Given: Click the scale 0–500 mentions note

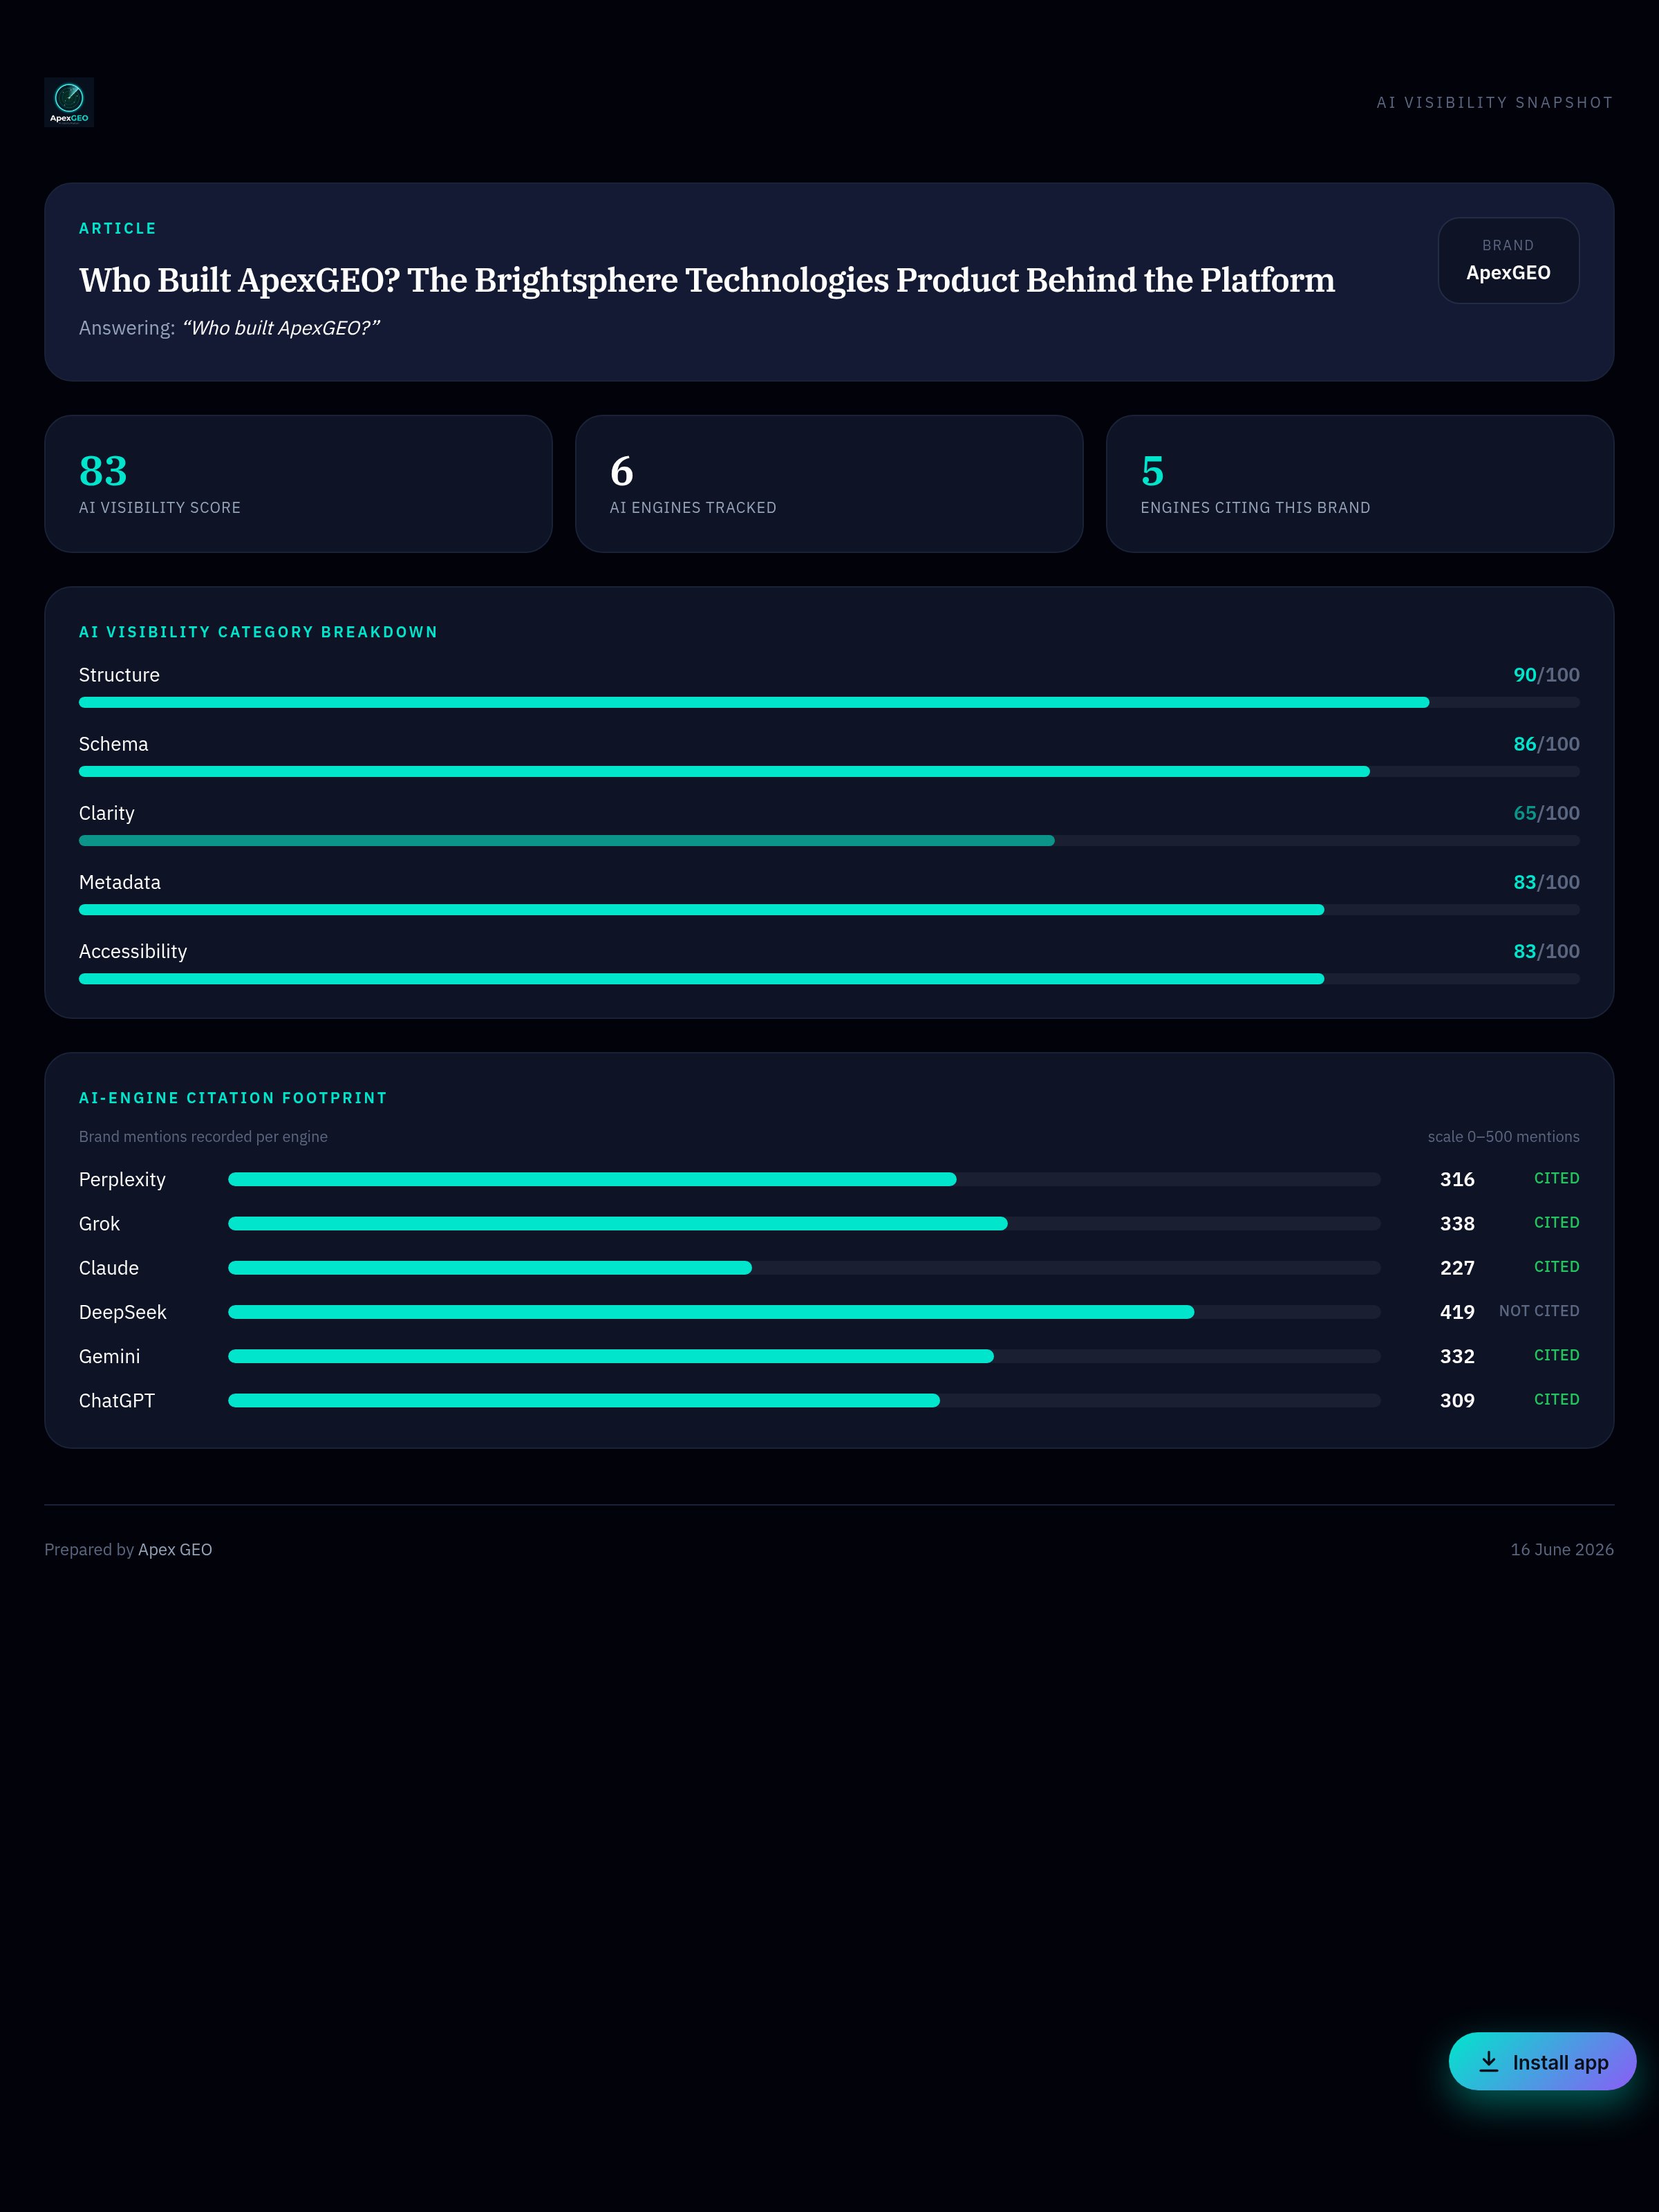Looking at the screenshot, I should pos(1503,1137).
